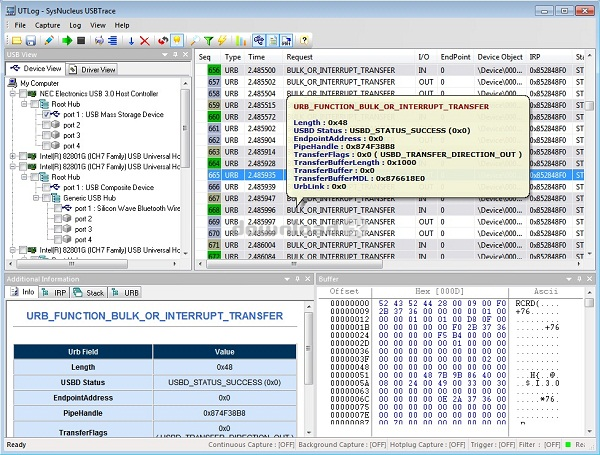600x455 pixels.
Task: Click the pencil edit icon in toolbar
Action: 49,41
